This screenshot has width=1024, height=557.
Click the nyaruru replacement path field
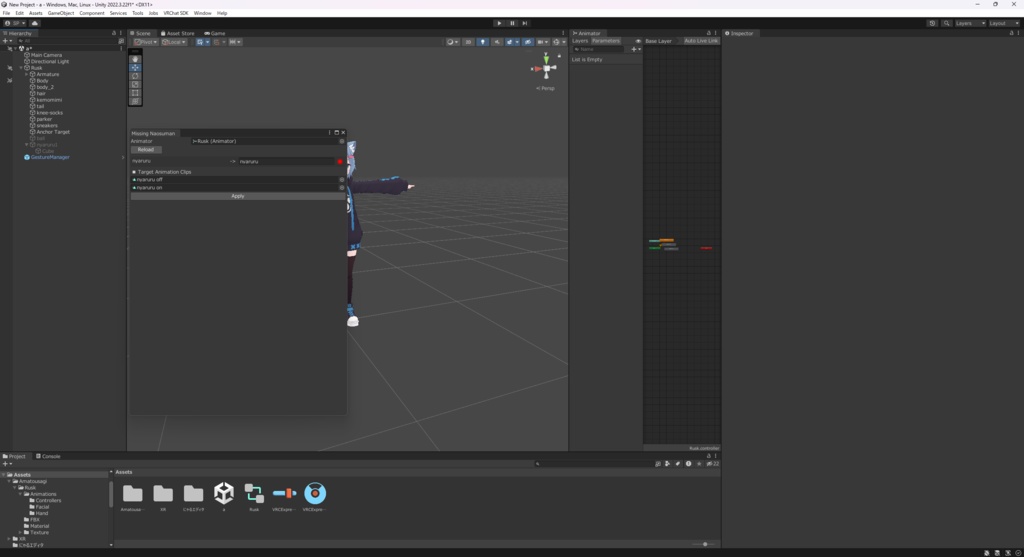tap(286, 161)
